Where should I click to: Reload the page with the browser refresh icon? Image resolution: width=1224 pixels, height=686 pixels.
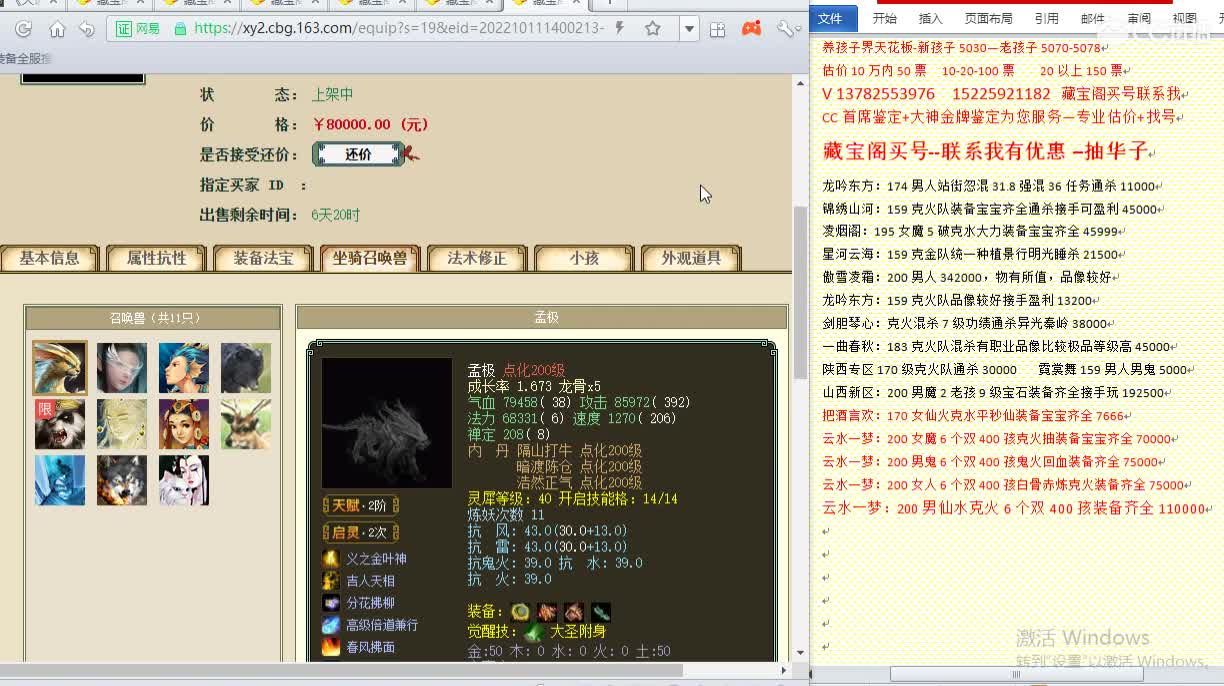coord(24,29)
